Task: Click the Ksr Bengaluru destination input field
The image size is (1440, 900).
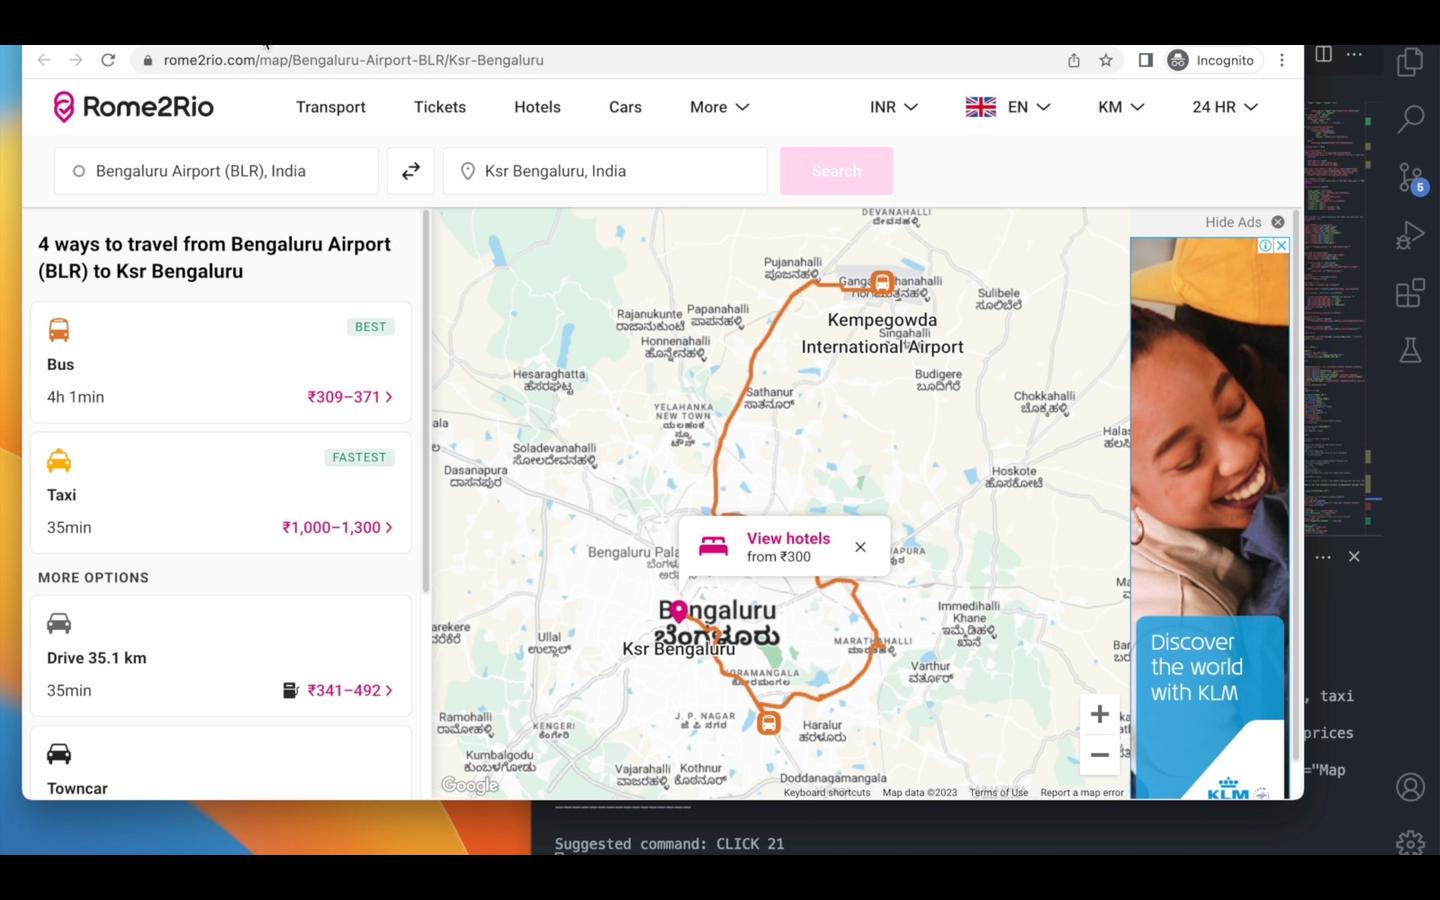Action: [x=606, y=171]
